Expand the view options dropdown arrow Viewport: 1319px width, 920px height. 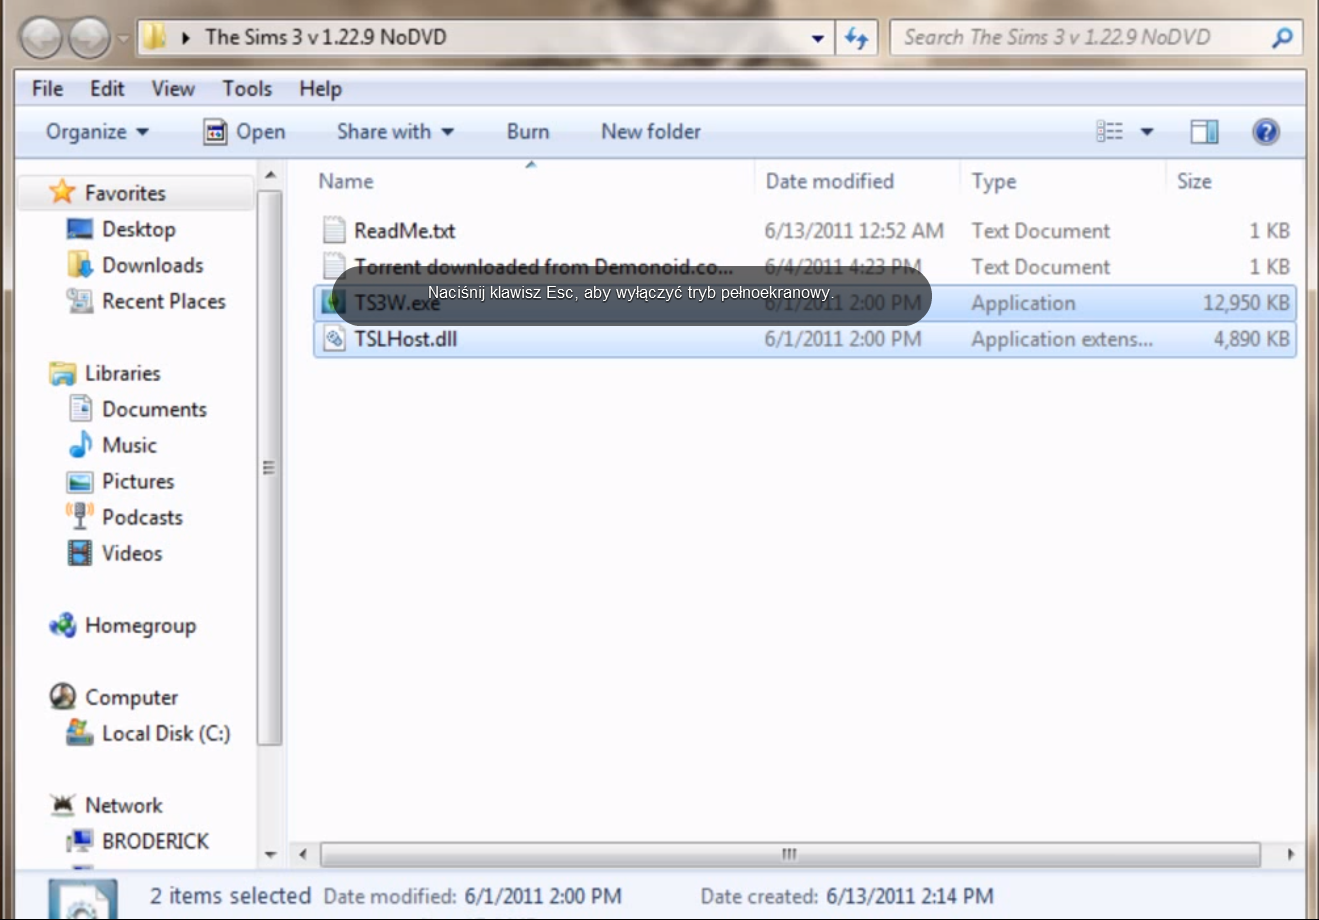(x=1147, y=132)
